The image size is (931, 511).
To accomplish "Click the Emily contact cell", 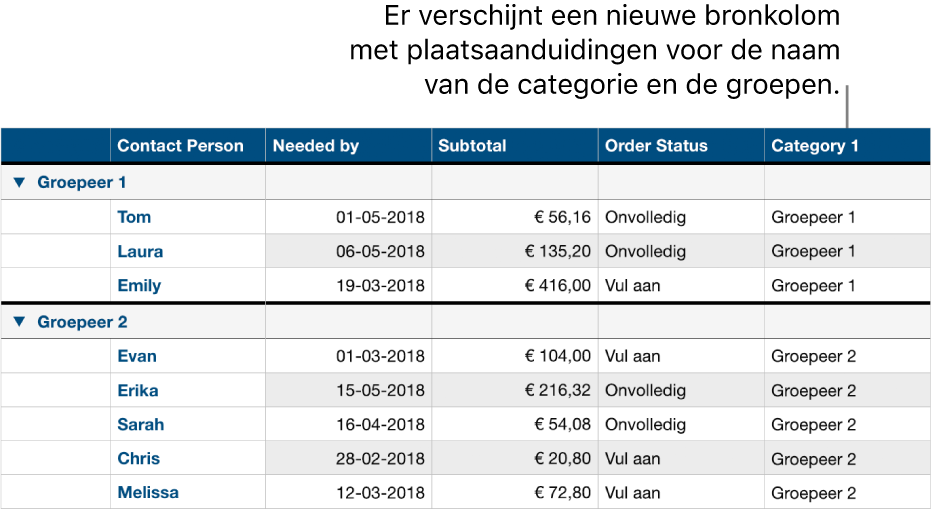I will (x=139, y=286).
